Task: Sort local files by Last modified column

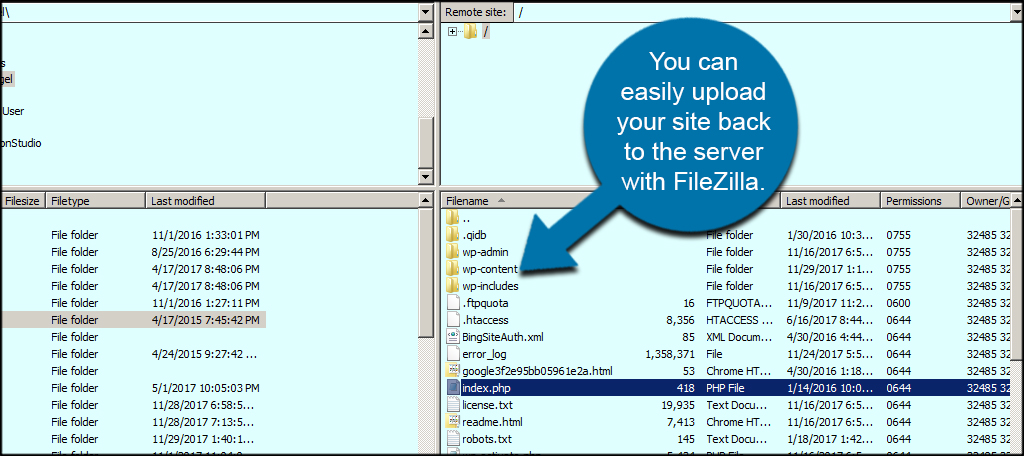Action: click(x=206, y=201)
